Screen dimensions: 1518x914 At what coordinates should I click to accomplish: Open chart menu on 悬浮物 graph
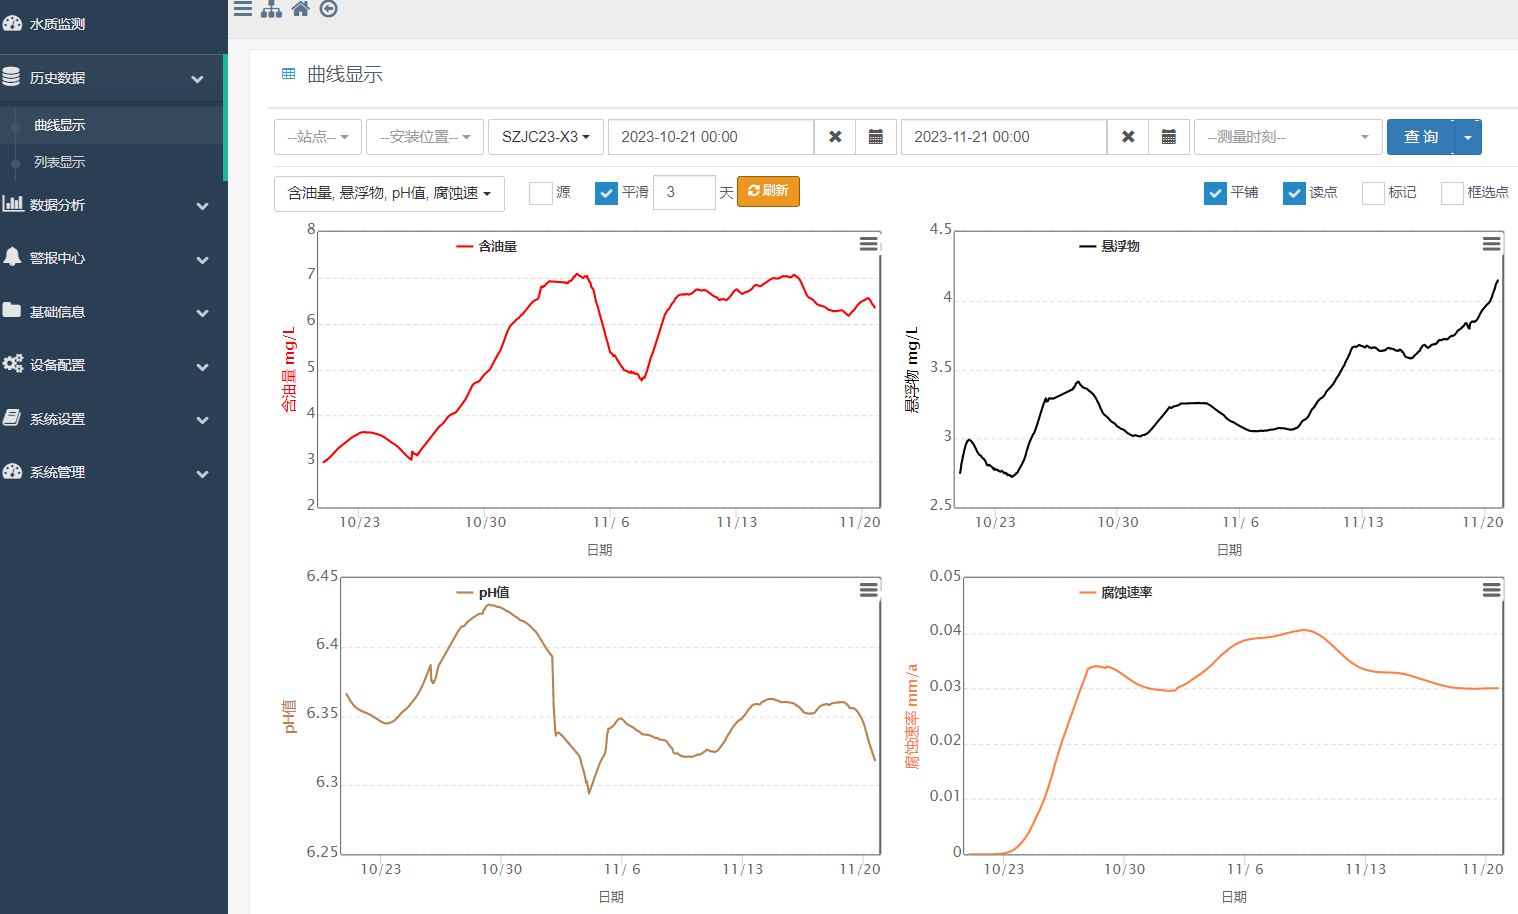pyautogui.click(x=1491, y=244)
